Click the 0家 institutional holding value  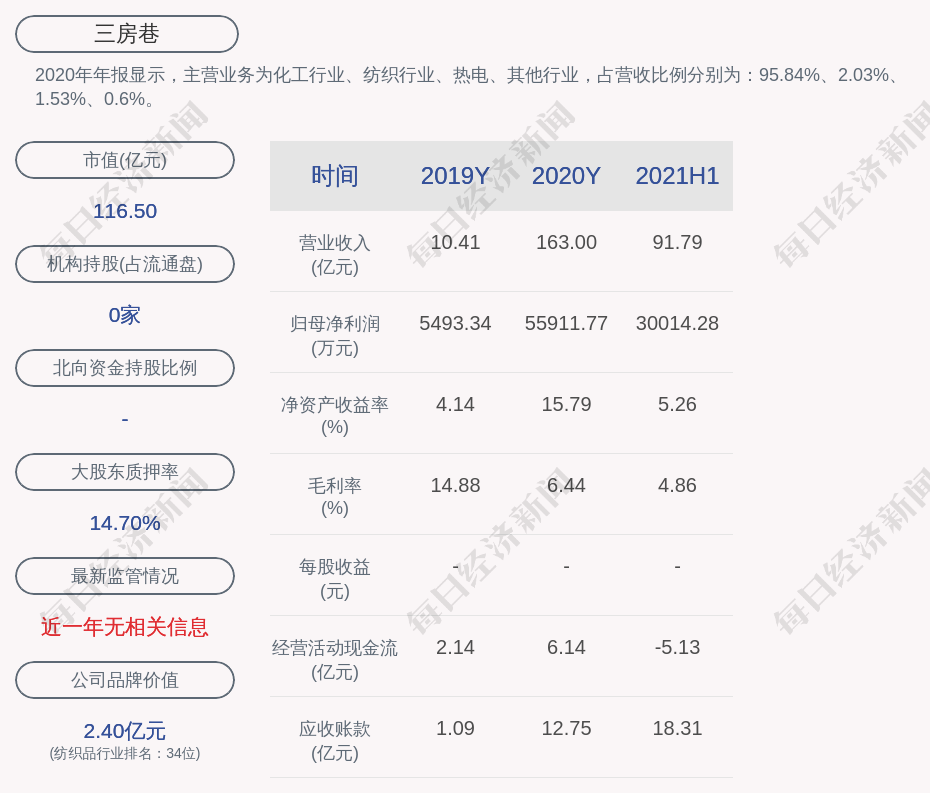125,315
